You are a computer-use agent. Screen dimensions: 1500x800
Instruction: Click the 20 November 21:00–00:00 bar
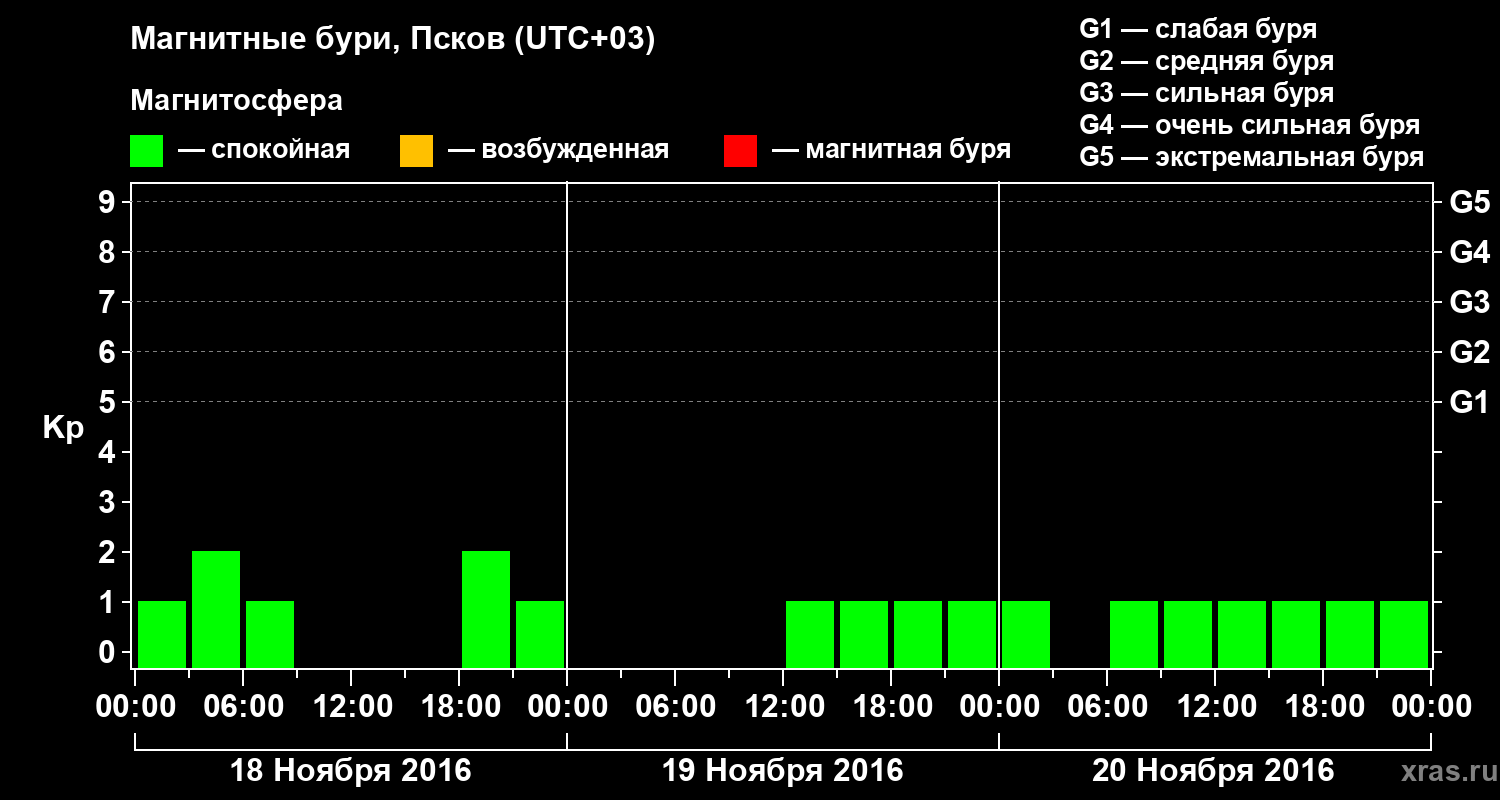pos(1404,634)
